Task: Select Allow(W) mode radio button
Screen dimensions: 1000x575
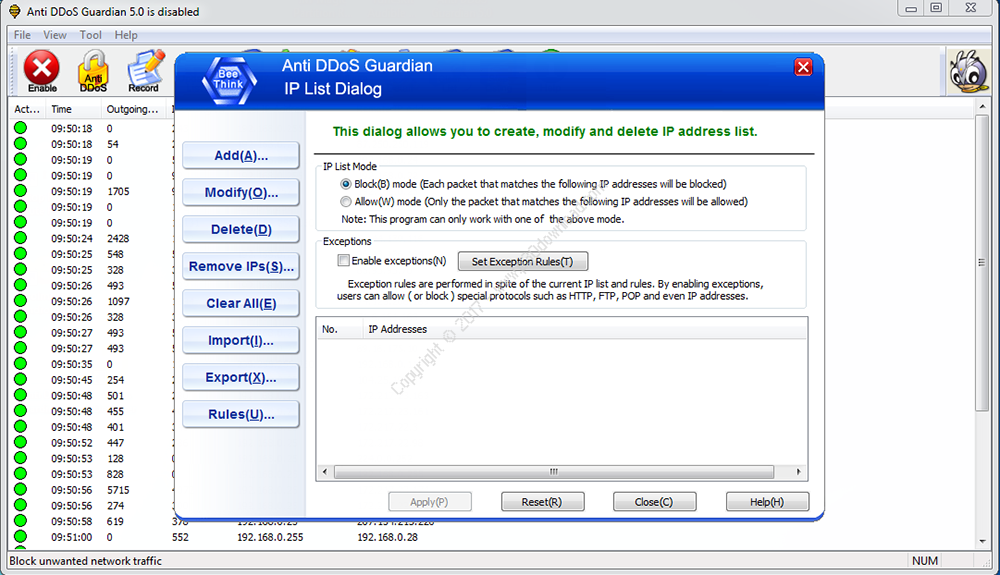Action: click(x=346, y=201)
